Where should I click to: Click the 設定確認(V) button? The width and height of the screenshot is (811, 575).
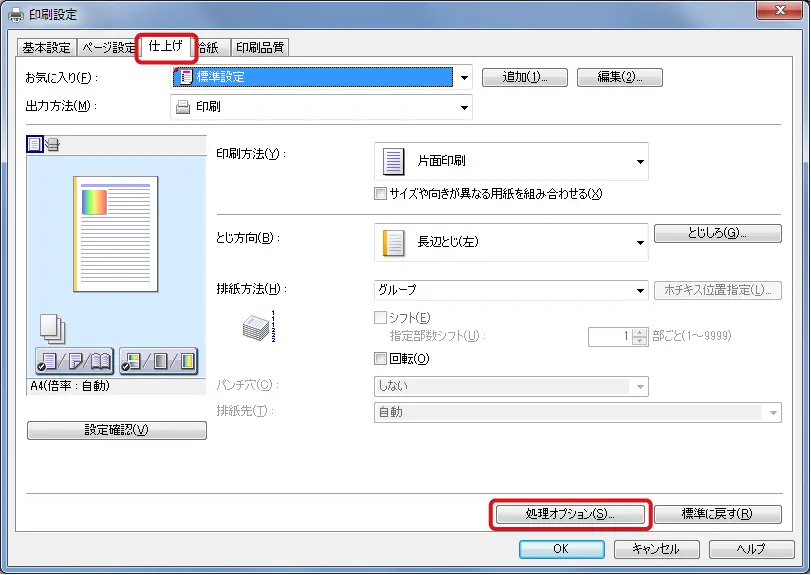(x=117, y=430)
